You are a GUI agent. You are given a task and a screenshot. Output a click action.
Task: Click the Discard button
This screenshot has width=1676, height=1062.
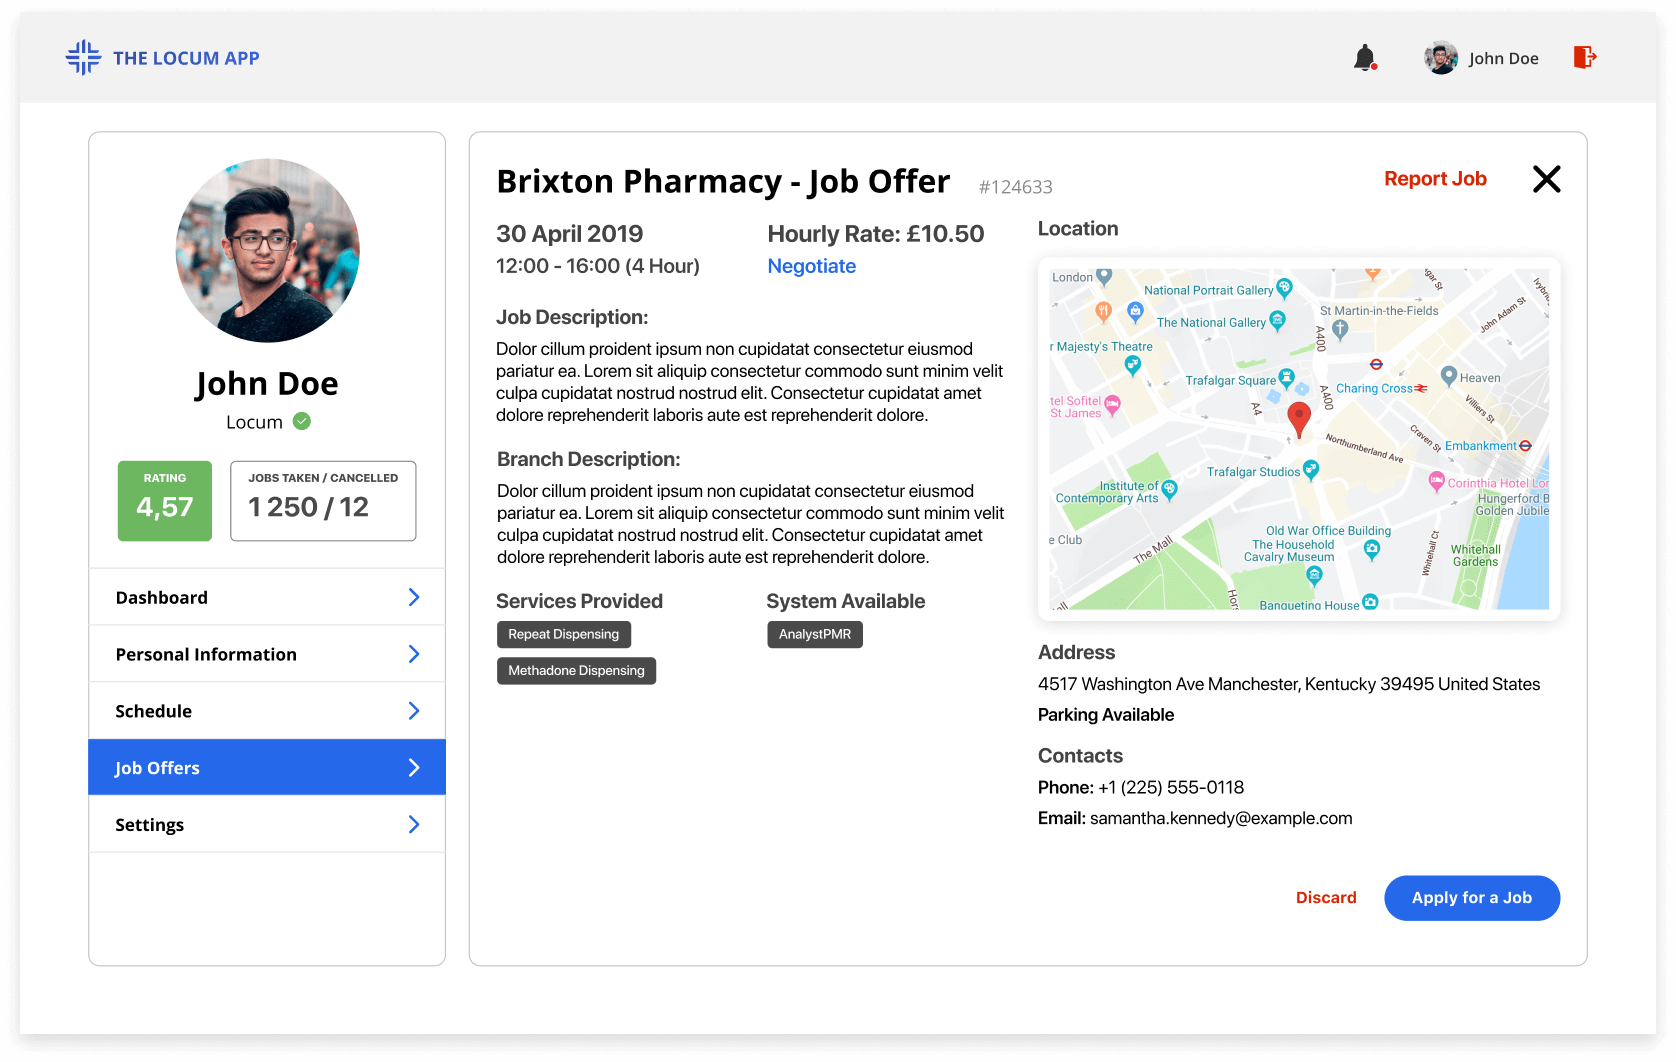(1326, 898)
